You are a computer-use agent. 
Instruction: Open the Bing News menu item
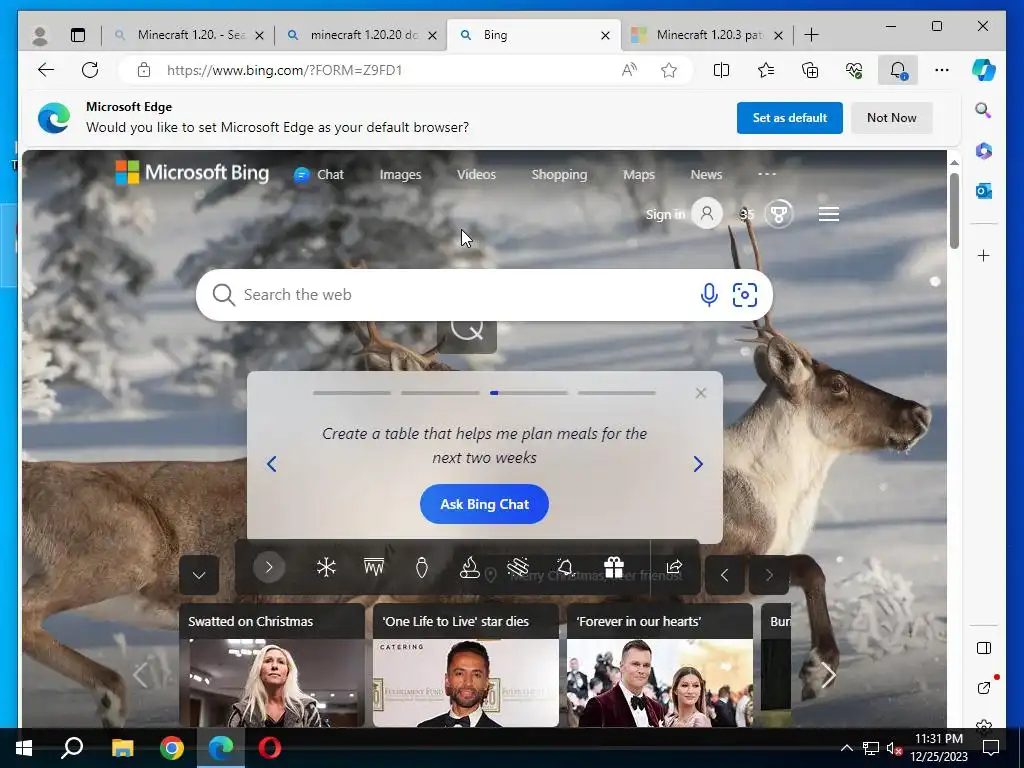pos(706,174)
